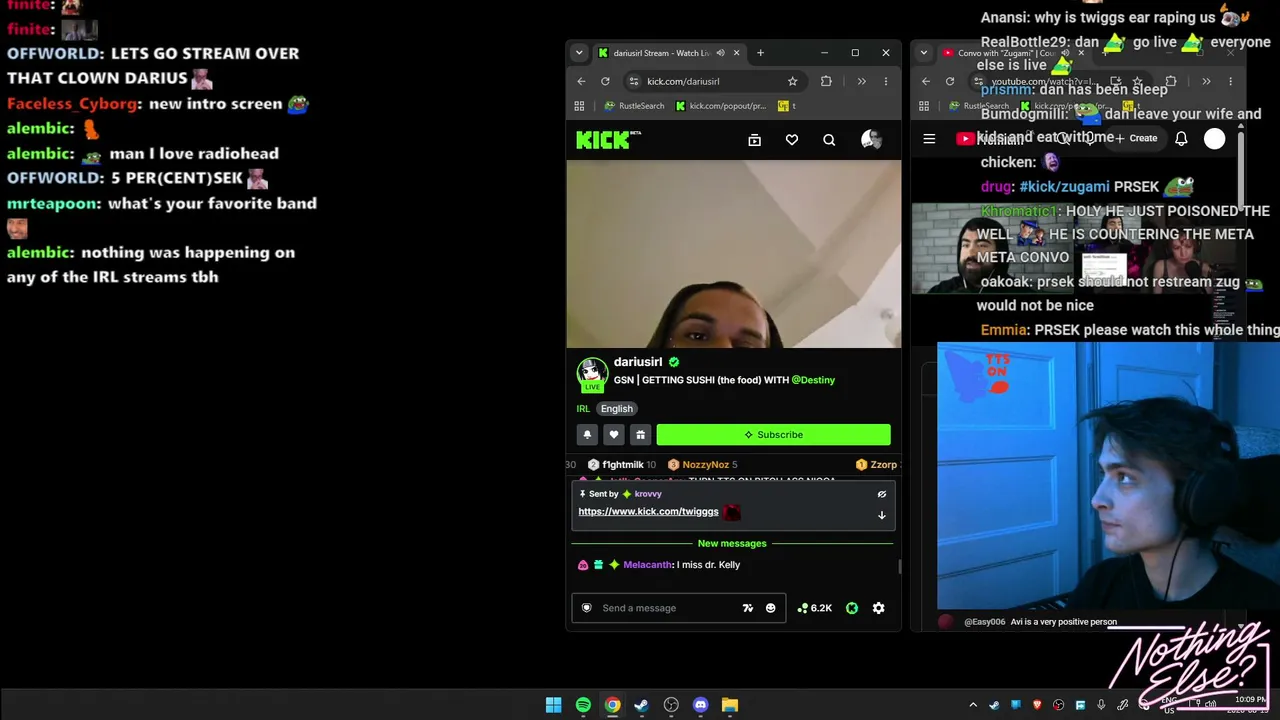Screen dimensions: 1280x720
Task: Open the tab search dropdown in Kick window
Action: coord(579,53)
